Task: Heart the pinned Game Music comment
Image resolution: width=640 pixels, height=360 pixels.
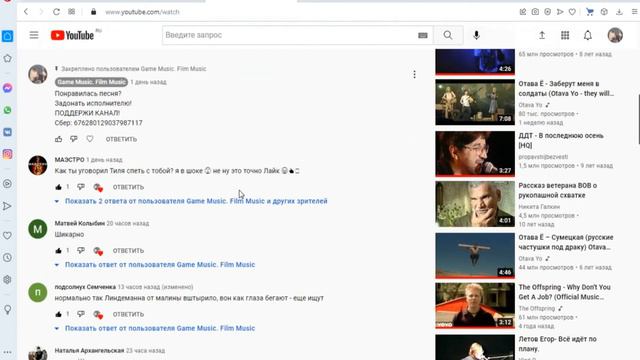Action: [90, 139]
